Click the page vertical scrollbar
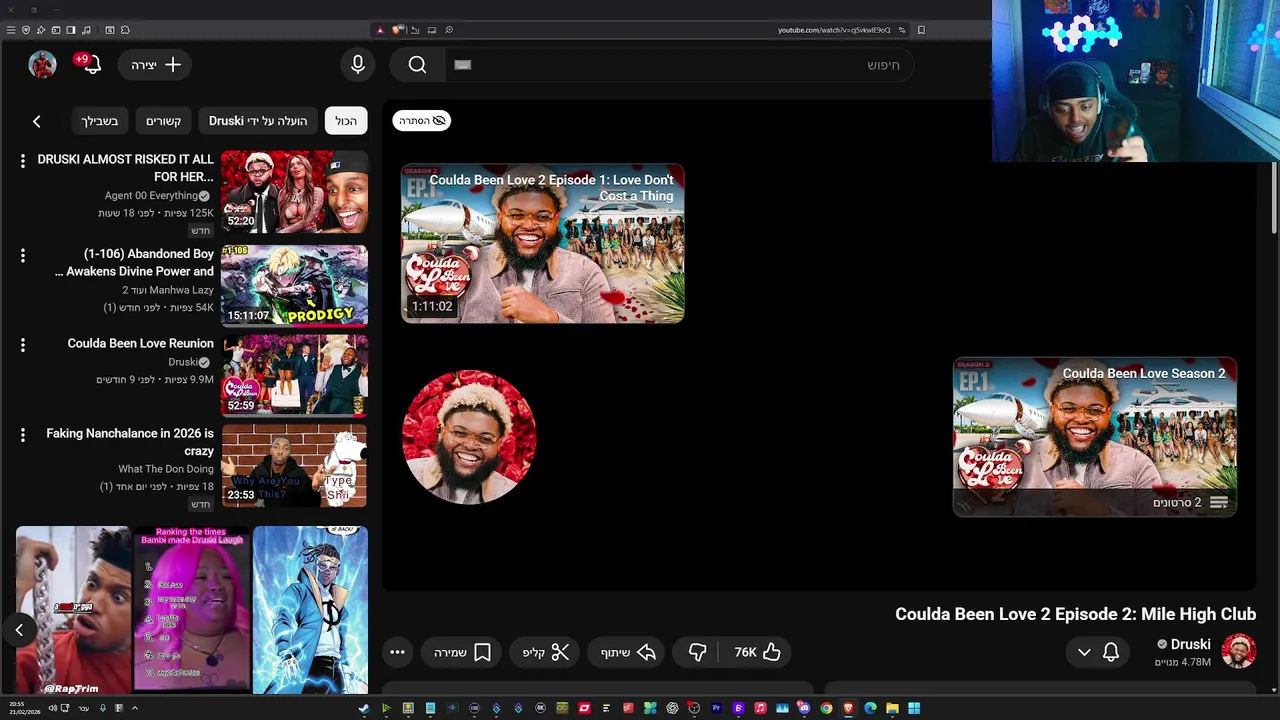 [1274, 200]
